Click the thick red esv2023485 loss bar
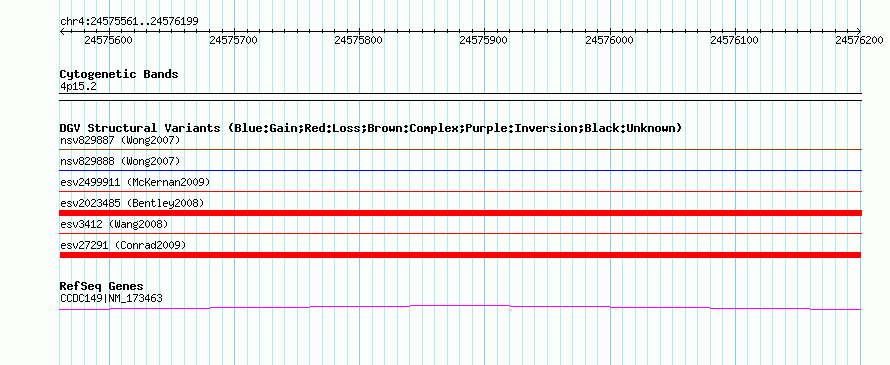890x365 pixels. (x=460, y=213)
